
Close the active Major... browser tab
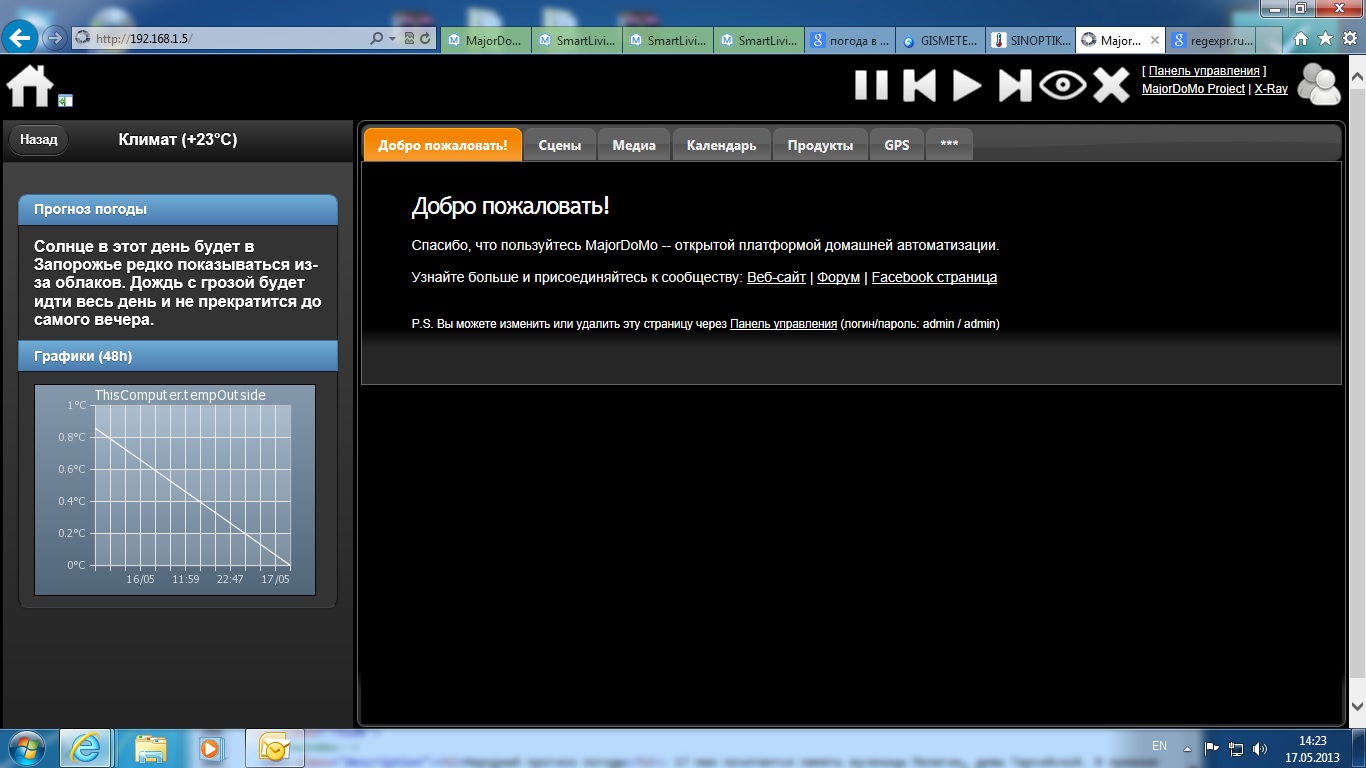pos(1155,40)
